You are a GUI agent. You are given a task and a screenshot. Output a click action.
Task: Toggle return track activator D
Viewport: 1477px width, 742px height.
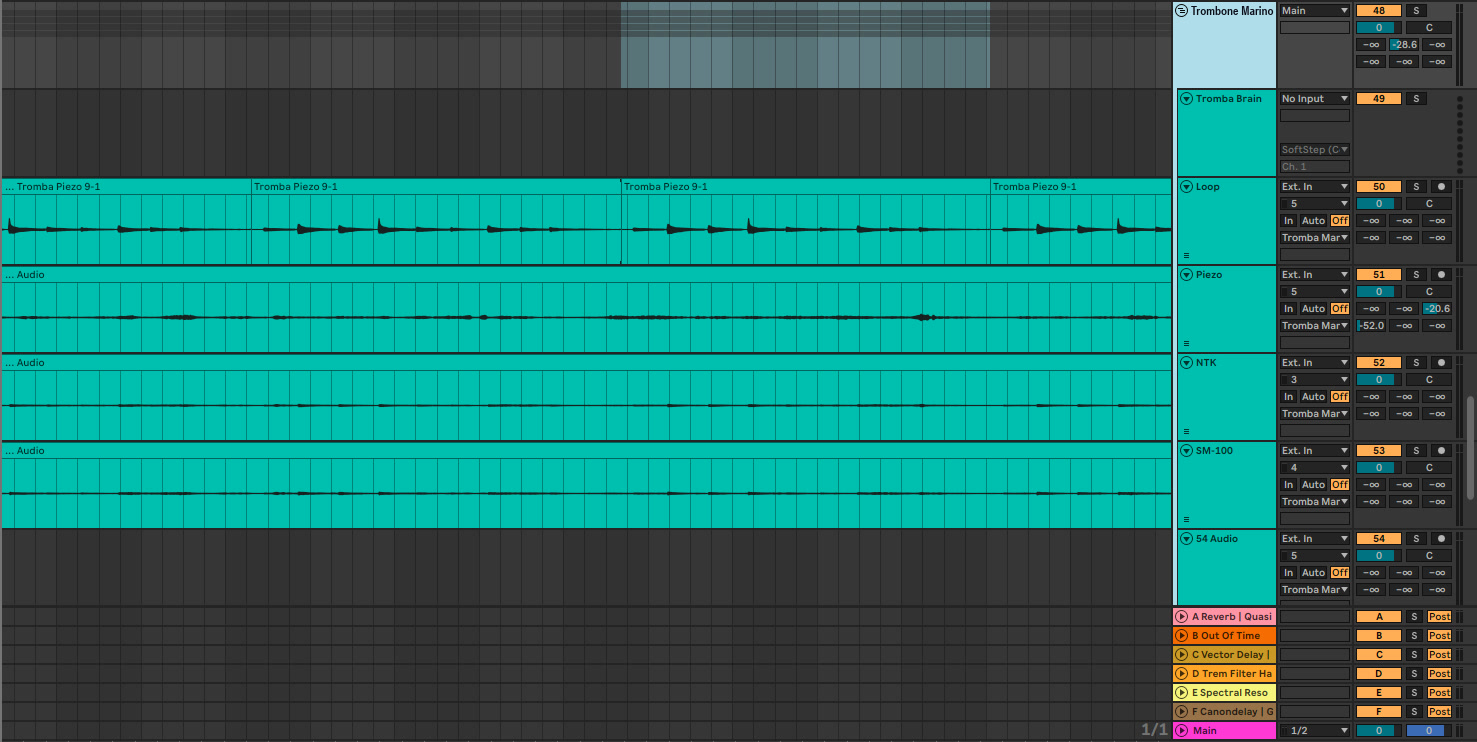click(x=1378, y=674)
